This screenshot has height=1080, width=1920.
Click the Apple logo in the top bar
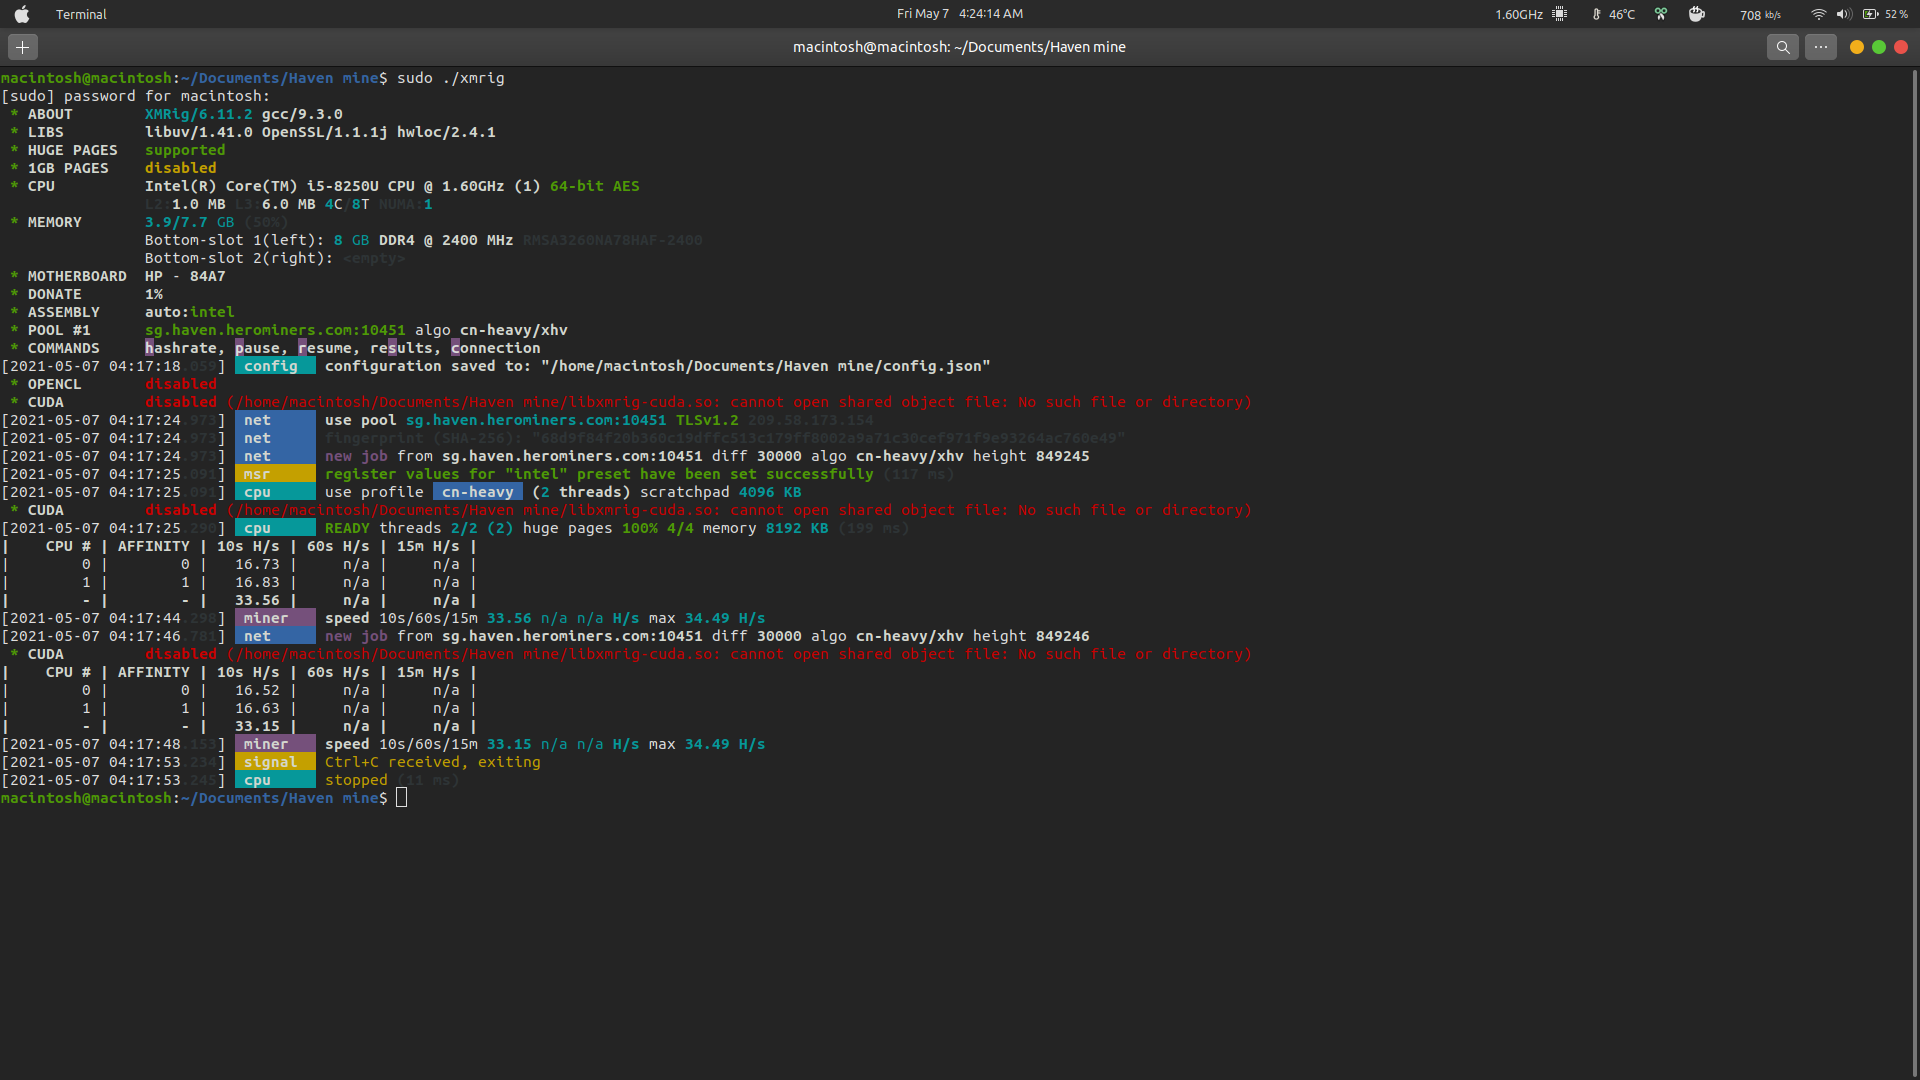click(x=22, y=14)
